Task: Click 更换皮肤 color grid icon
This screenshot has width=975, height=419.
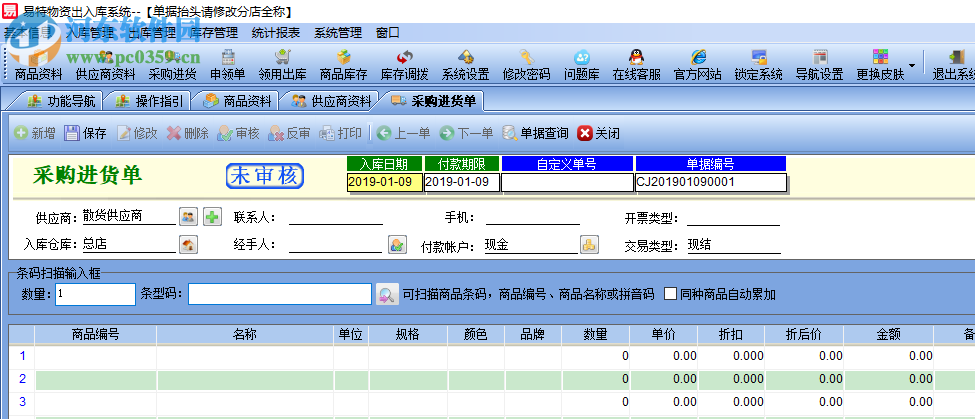Action: (x=880, y=57)
